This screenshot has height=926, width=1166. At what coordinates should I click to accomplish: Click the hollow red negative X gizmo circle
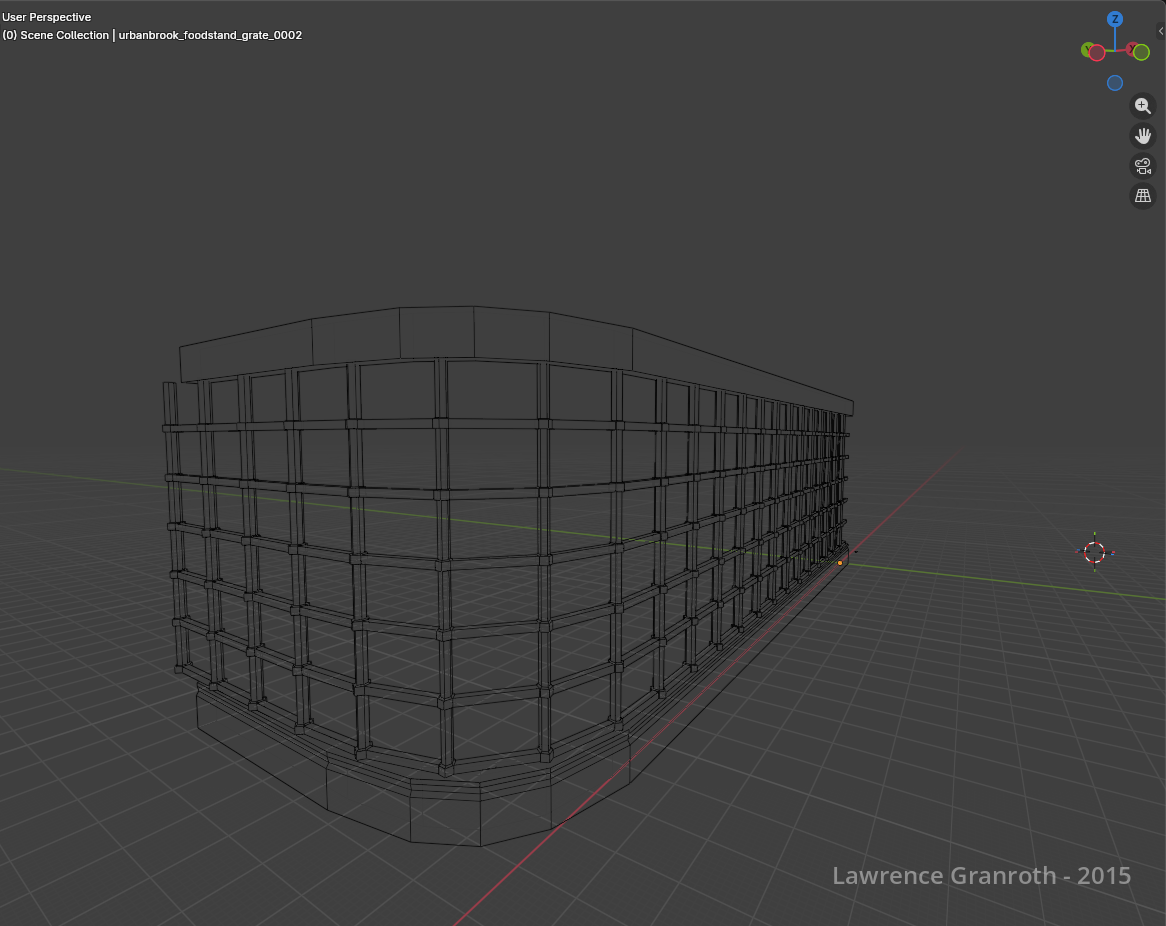pos(1097,53)
